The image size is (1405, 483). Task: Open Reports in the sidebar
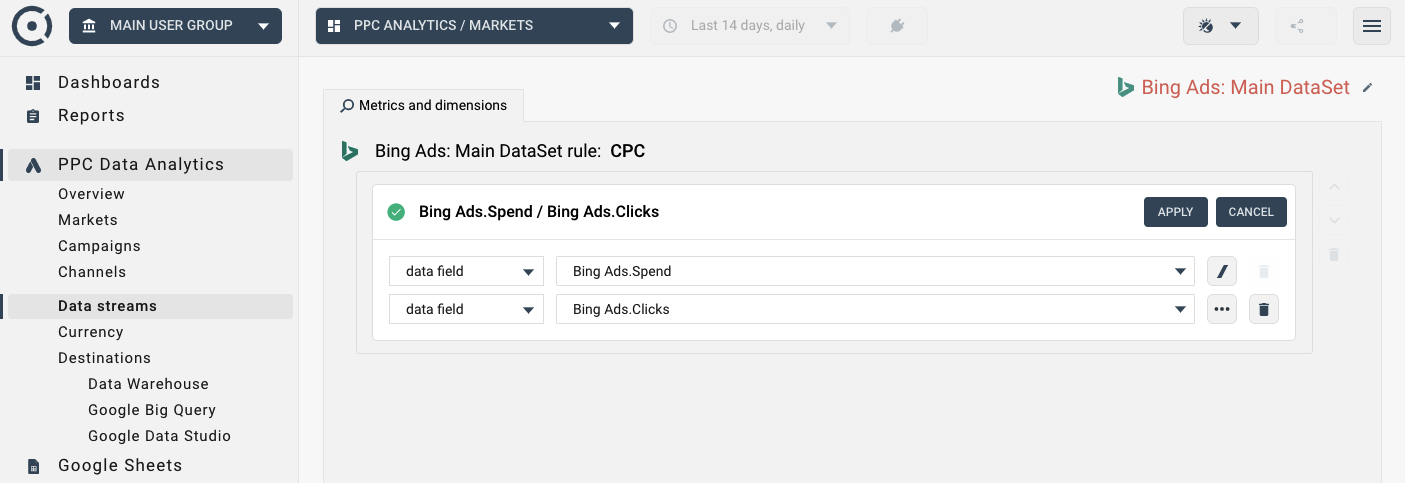click(x=91, y=115)
